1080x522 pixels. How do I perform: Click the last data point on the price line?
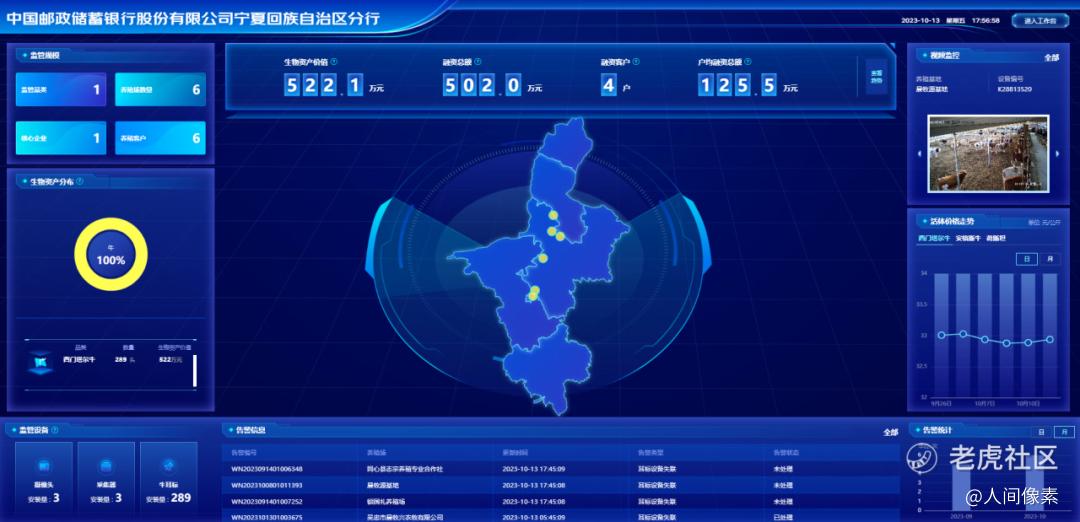coord(1050,339)
